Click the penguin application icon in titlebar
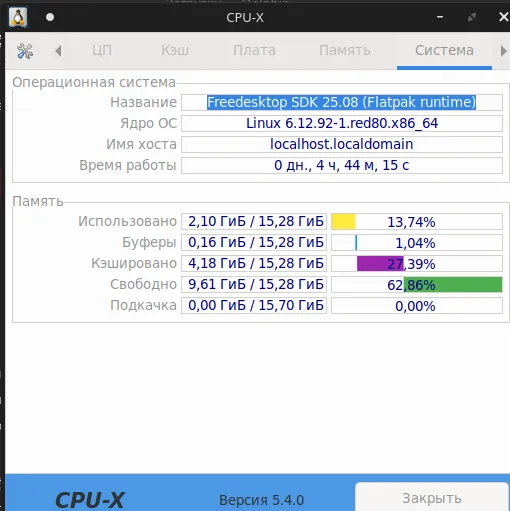Viewport: 510px width, 511px height. tap(18, 17)
